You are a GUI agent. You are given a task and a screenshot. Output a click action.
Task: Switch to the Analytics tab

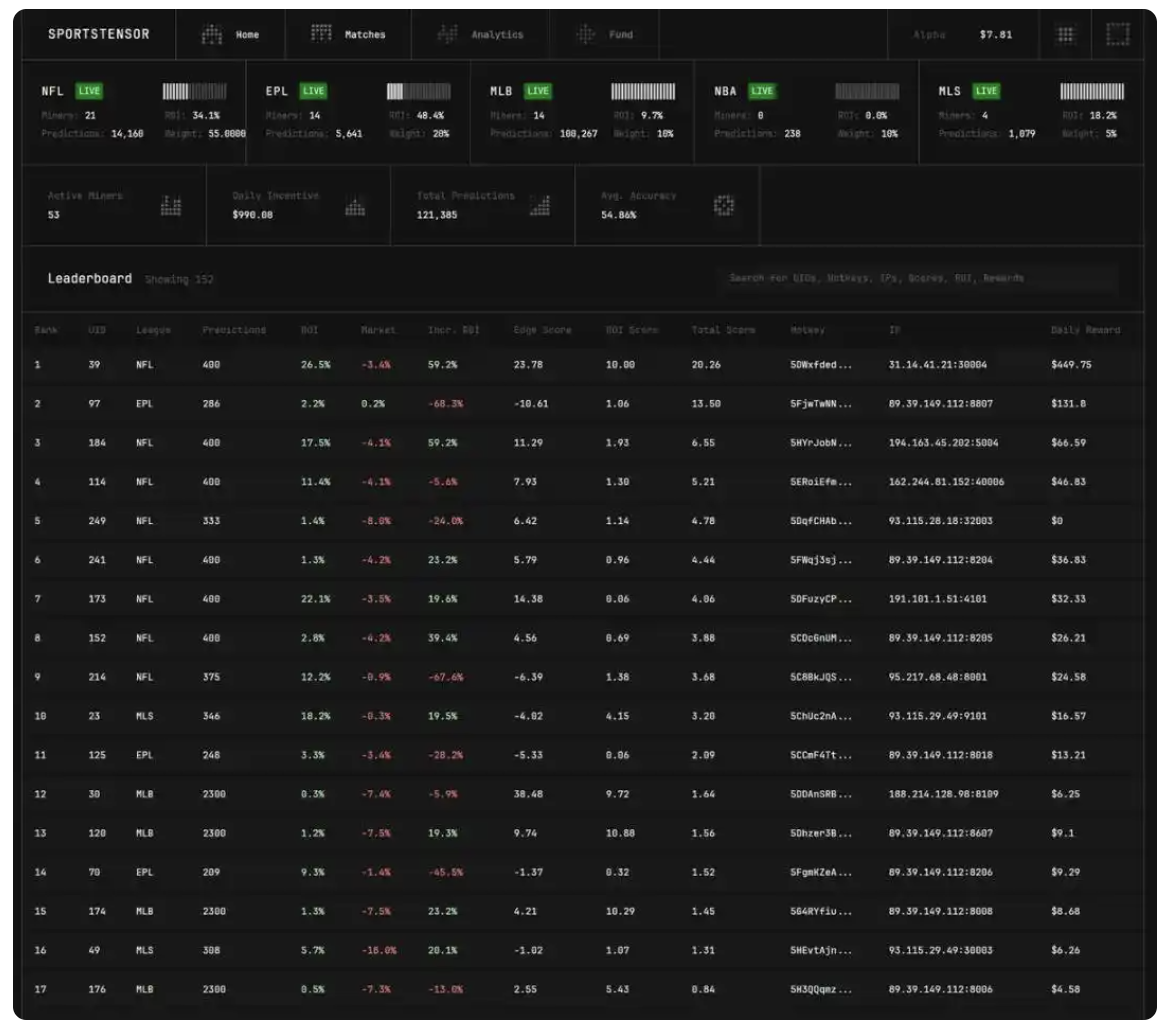click(497, 35)
